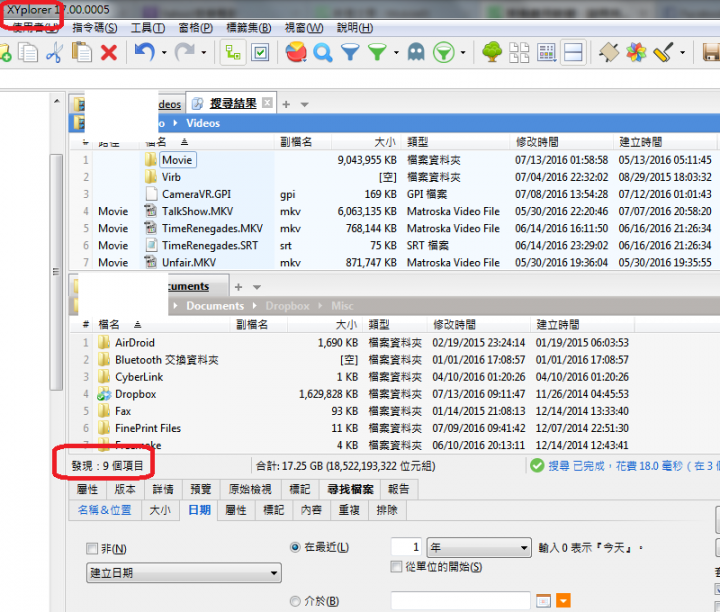The height and width of the screenshot is (612, 720).
Task: Open dropdown arrow beside paintbrush icon
Action: (x=682, y=52)
